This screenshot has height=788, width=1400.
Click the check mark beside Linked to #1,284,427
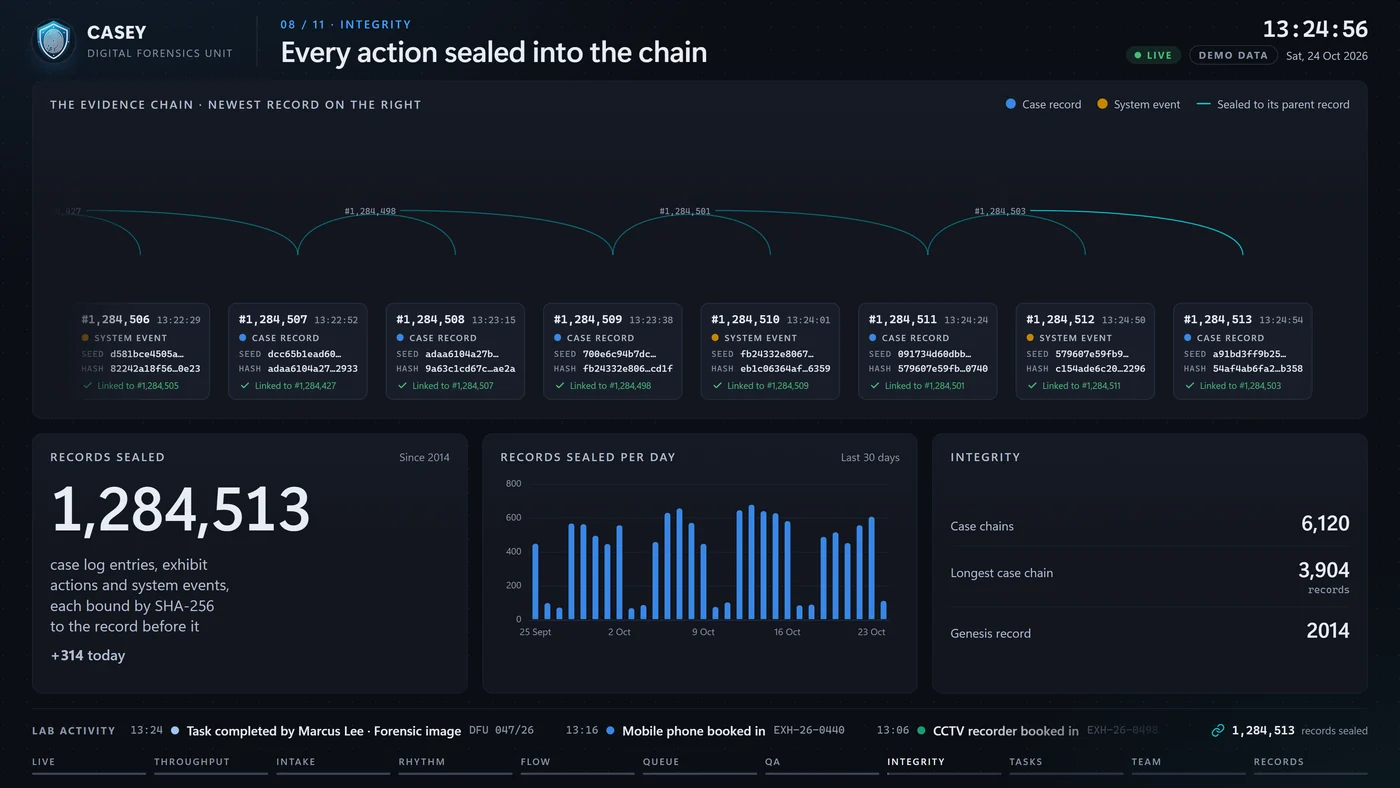click(244, 385)
